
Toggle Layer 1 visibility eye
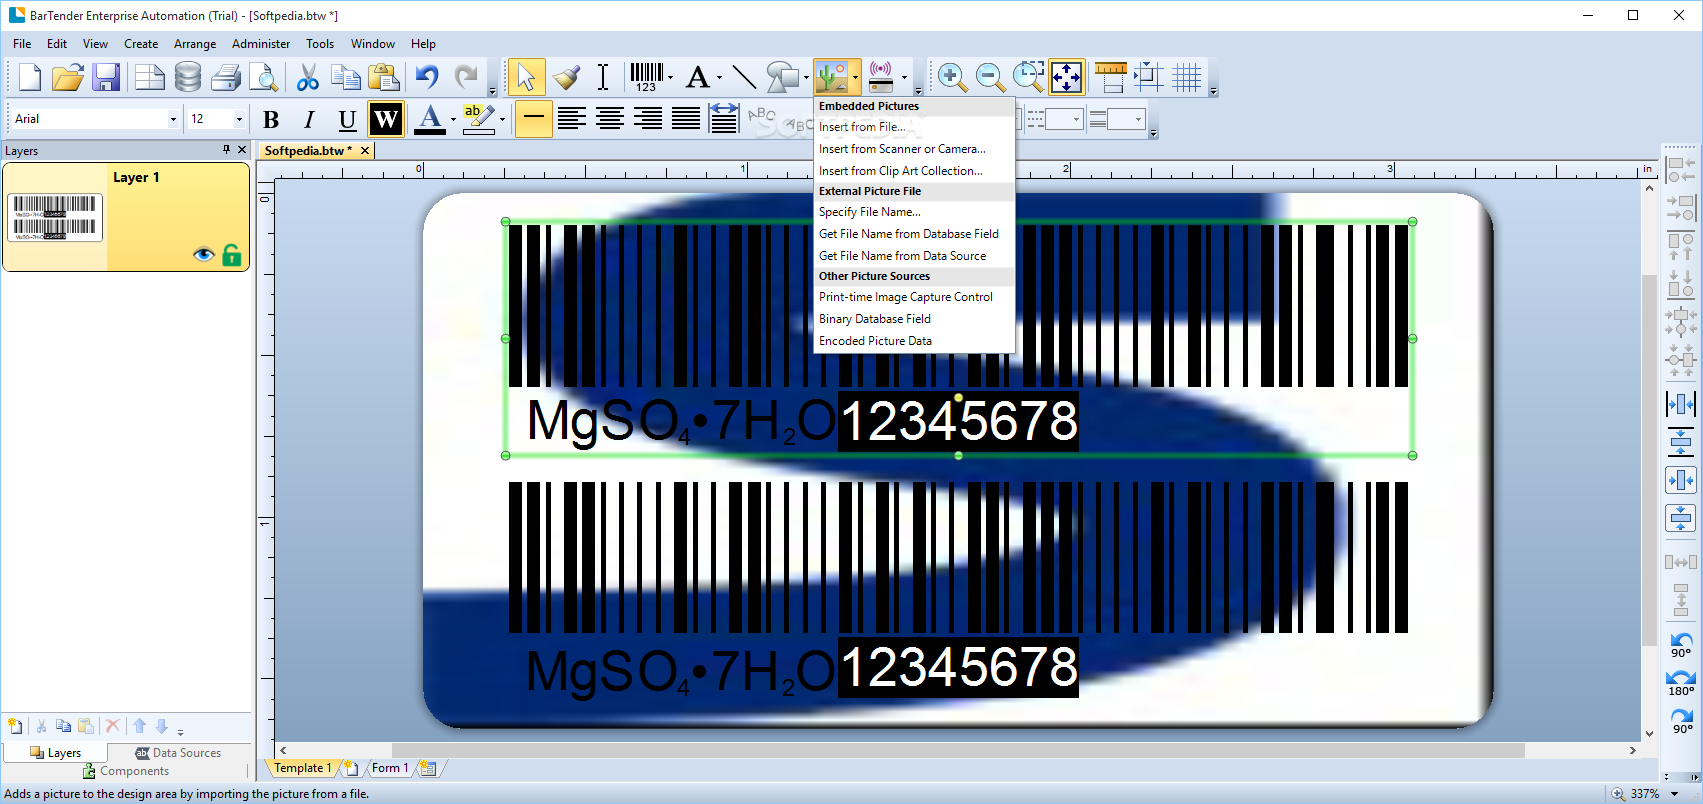(204, 254)
